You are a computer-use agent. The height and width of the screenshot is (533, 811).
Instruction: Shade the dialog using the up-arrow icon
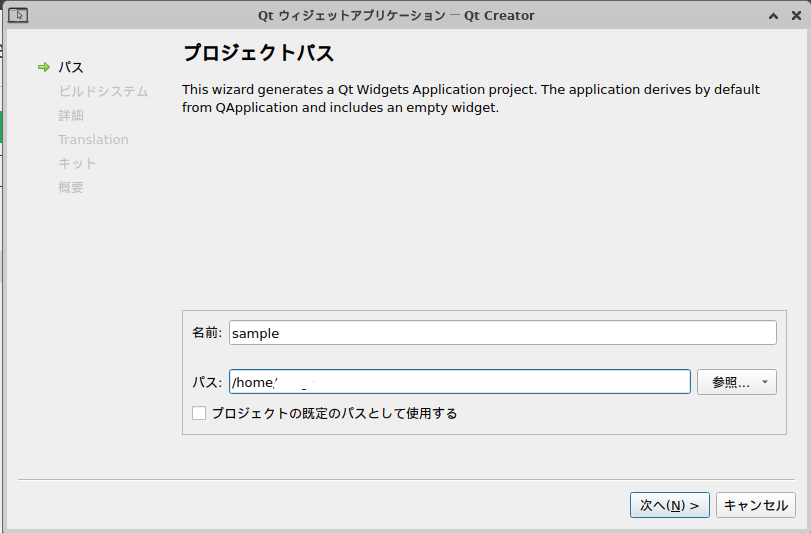pyautogui.click(x=773, y=16)
